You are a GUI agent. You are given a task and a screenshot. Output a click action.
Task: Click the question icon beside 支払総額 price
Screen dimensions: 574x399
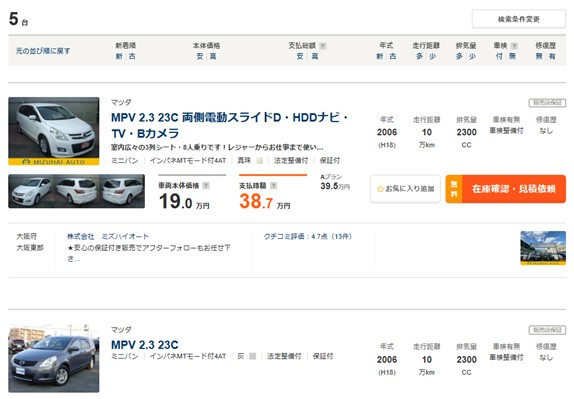tap(273, 186)
